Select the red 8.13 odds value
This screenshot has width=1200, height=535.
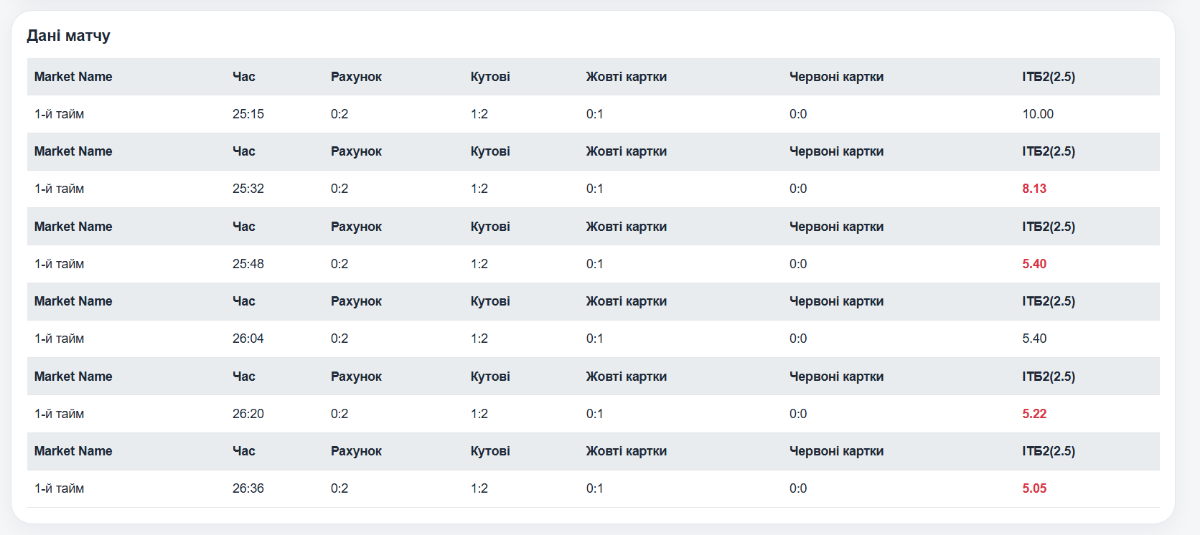point(1034,189)
